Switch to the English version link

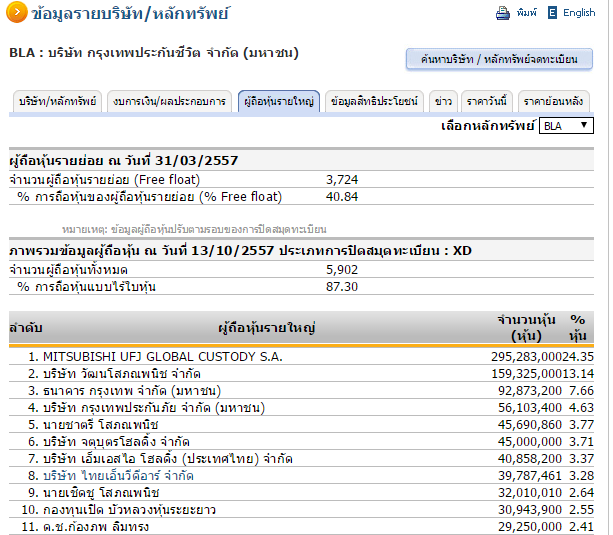(579, 13)
